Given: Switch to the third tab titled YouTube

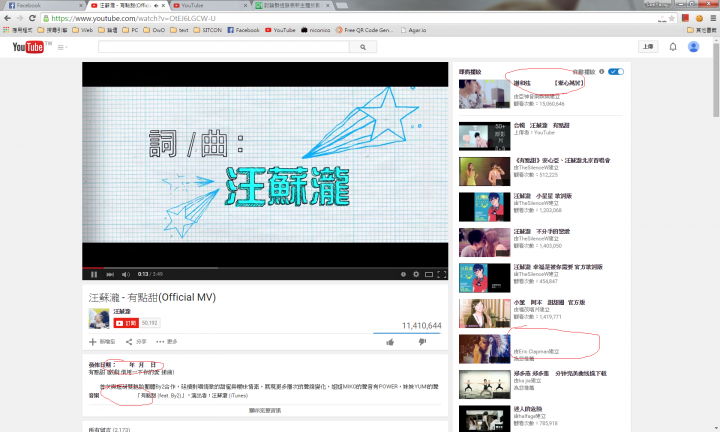Looking at the screenshot, I should 209,6.
